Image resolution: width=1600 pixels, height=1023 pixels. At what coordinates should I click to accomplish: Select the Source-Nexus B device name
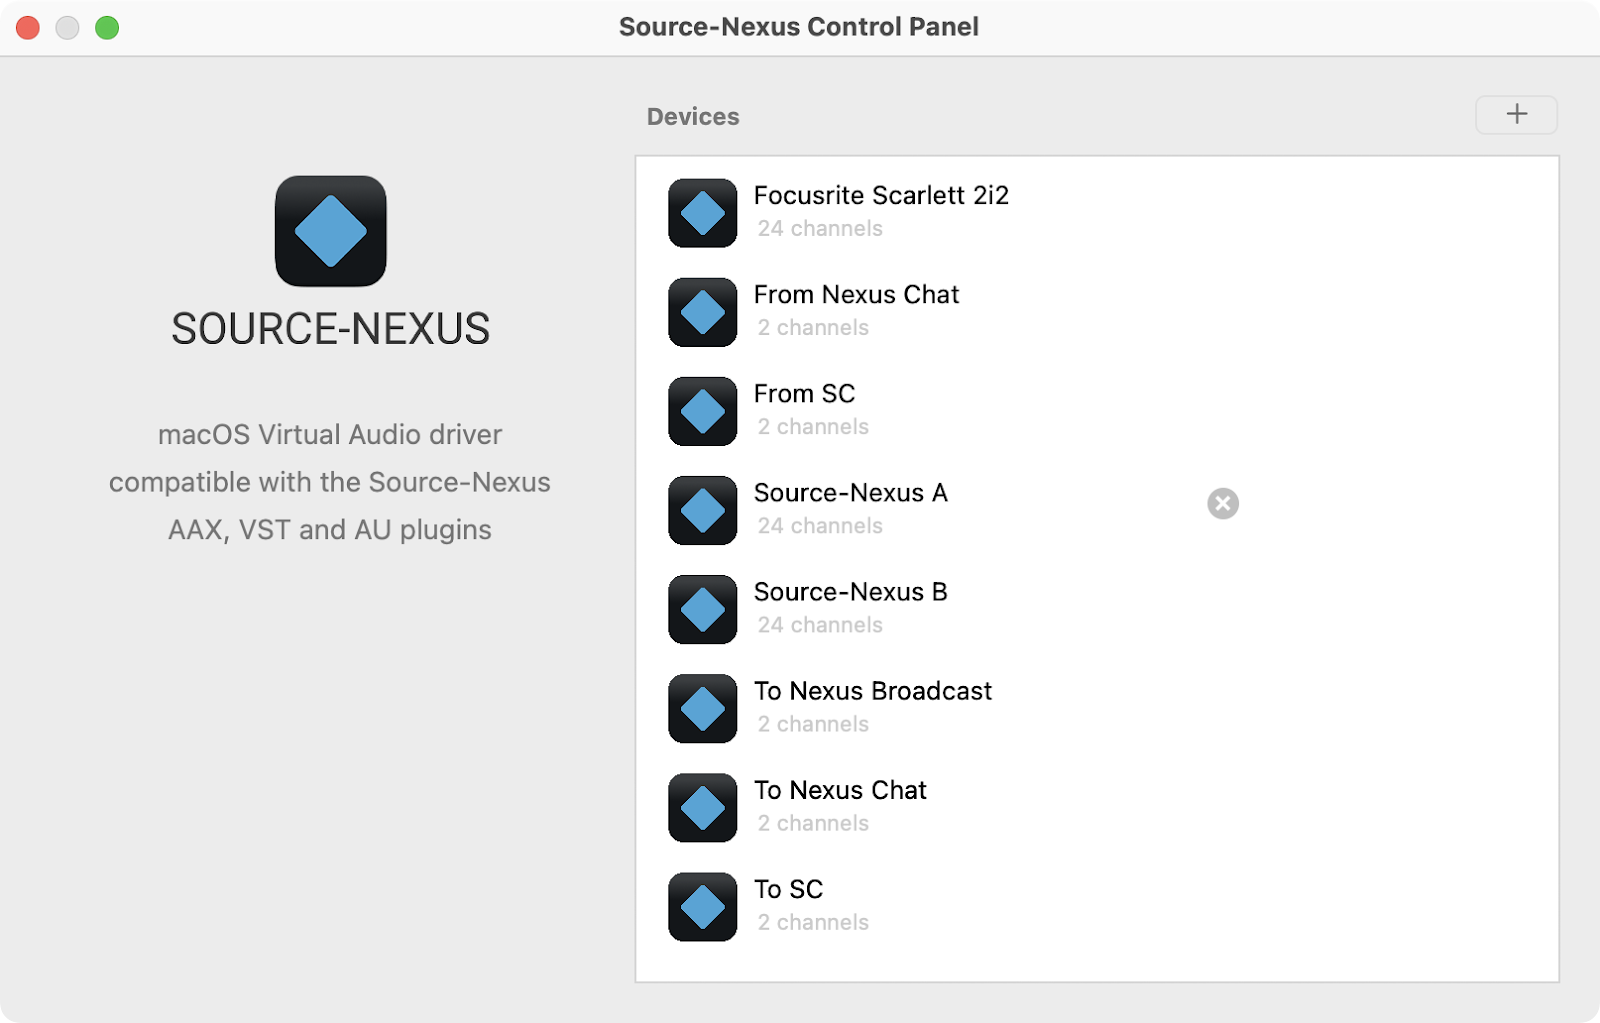(850, 592)
